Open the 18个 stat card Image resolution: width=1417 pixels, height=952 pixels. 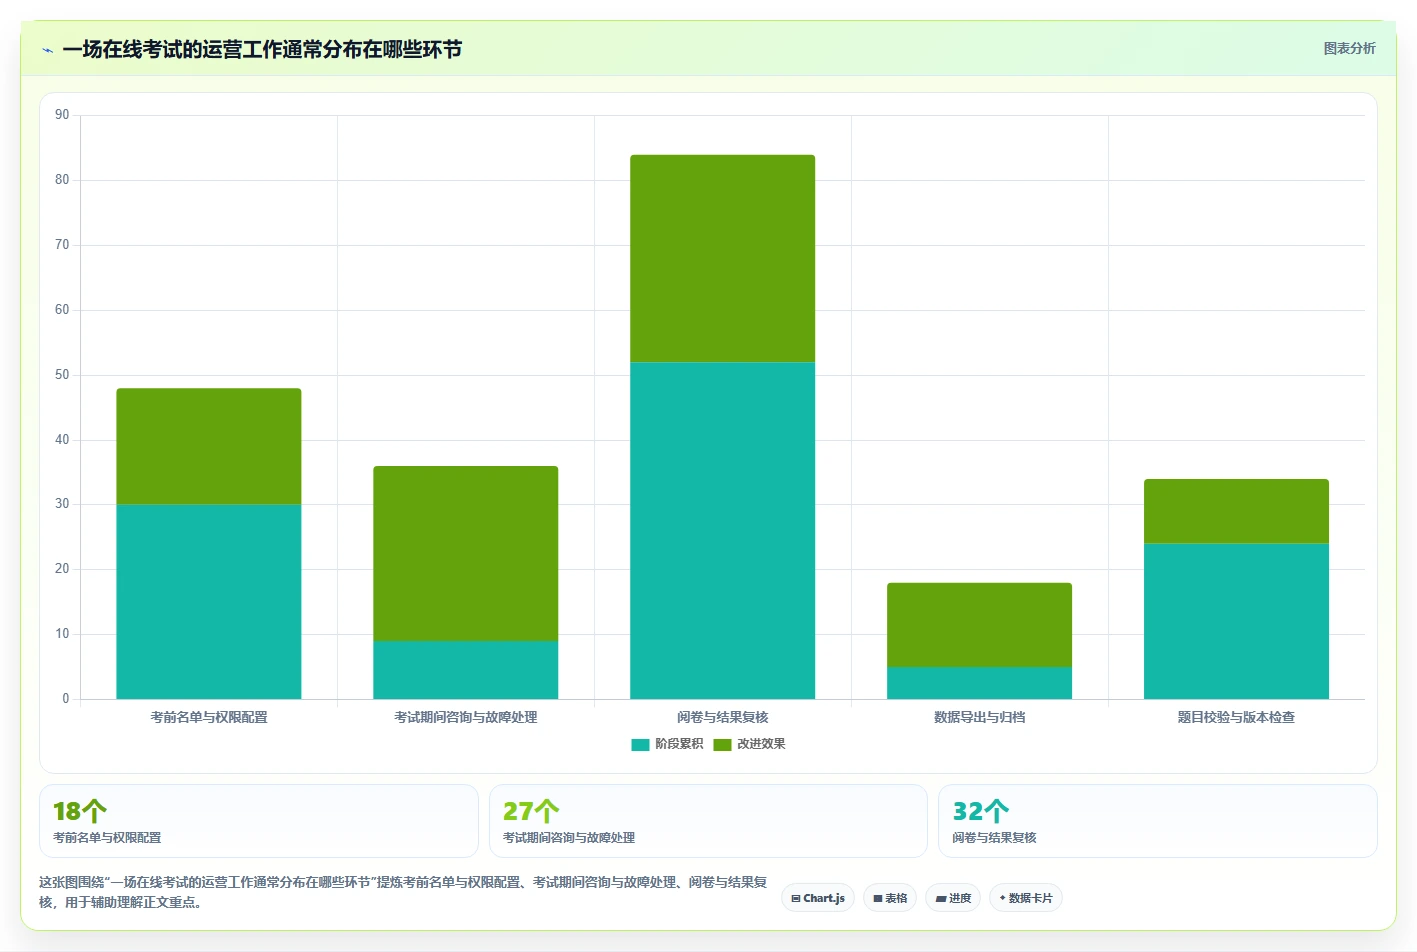[259, 821]
